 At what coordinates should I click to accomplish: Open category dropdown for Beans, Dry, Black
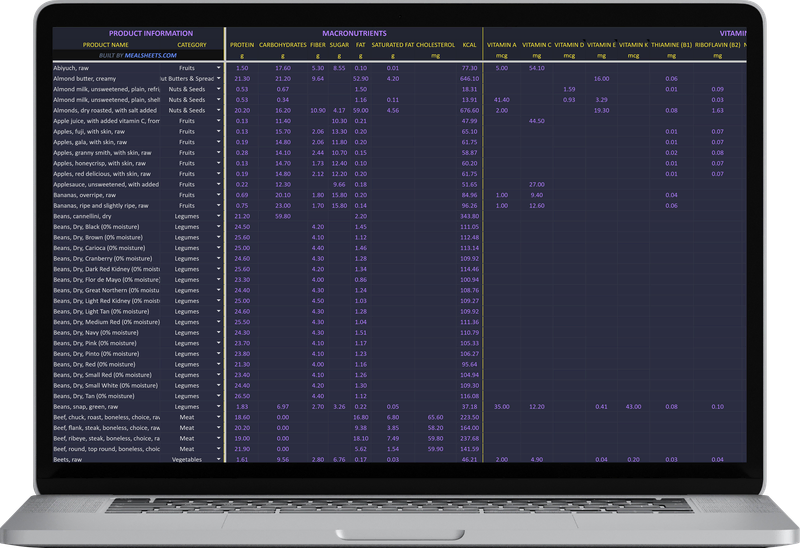(219, 227)
